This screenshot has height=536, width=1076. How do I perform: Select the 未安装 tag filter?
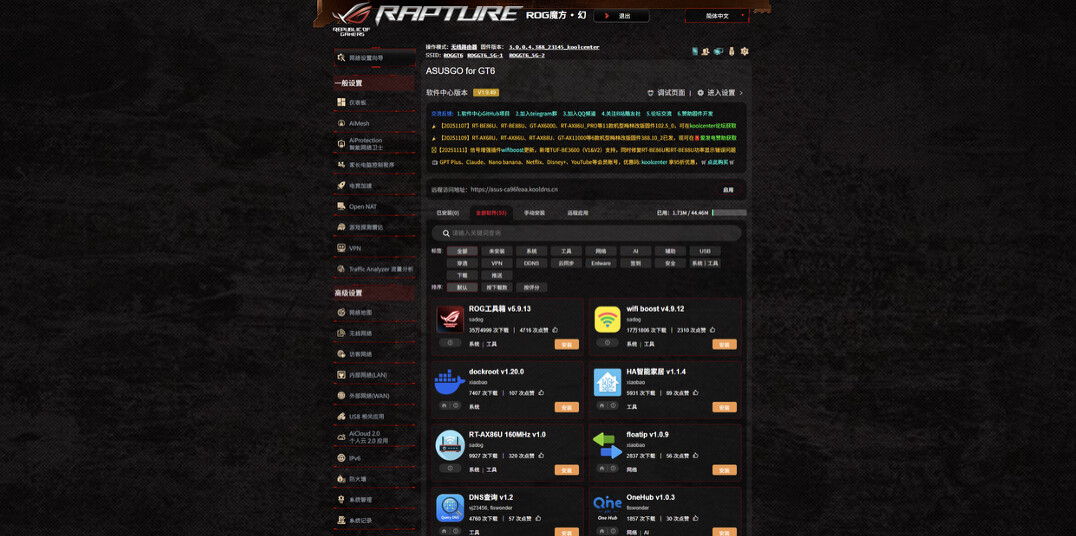pyautogui.click(x=497, y=251)
